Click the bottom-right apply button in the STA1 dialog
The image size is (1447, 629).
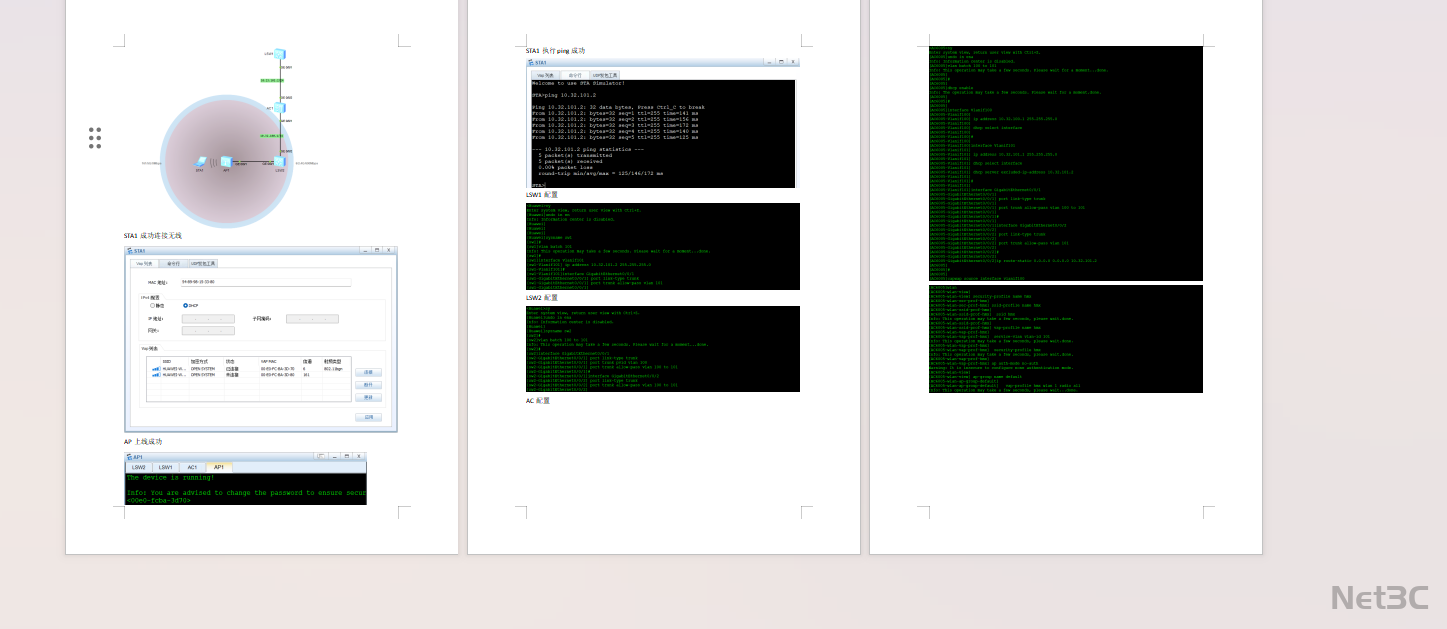(368, 417)
